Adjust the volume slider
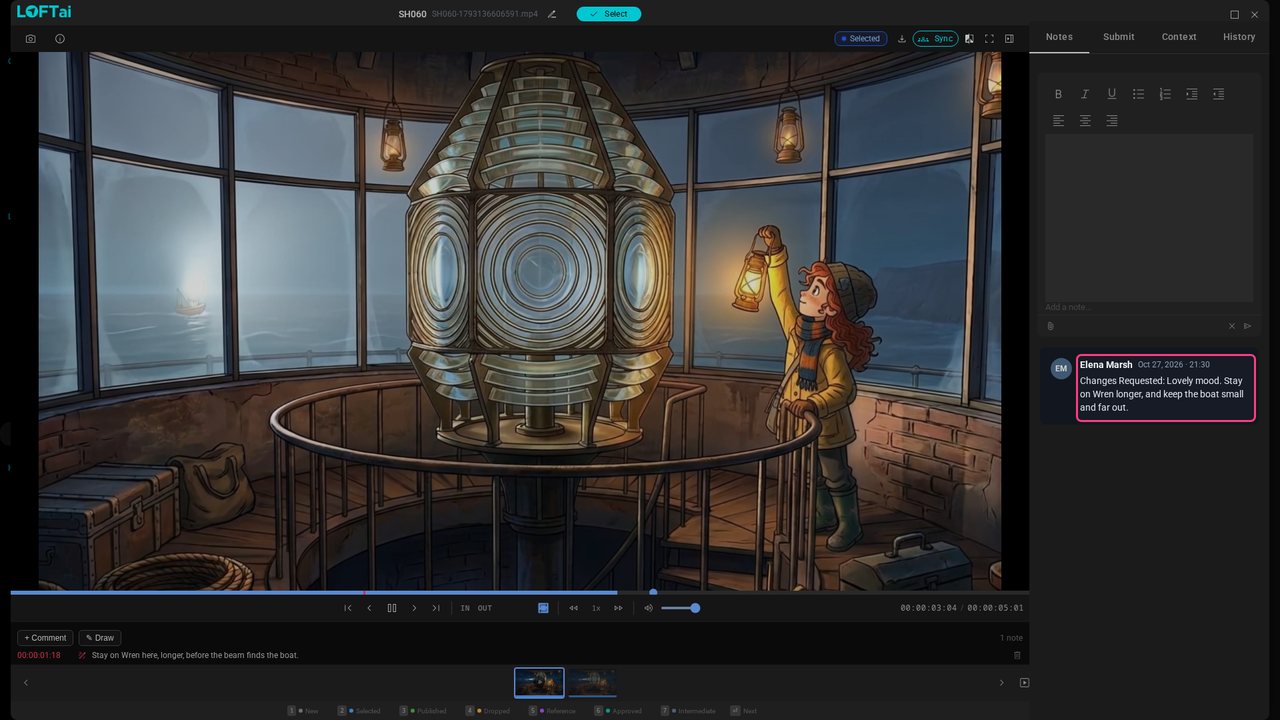The height and width of the screenshot is (720, 1280). point(679,608)
